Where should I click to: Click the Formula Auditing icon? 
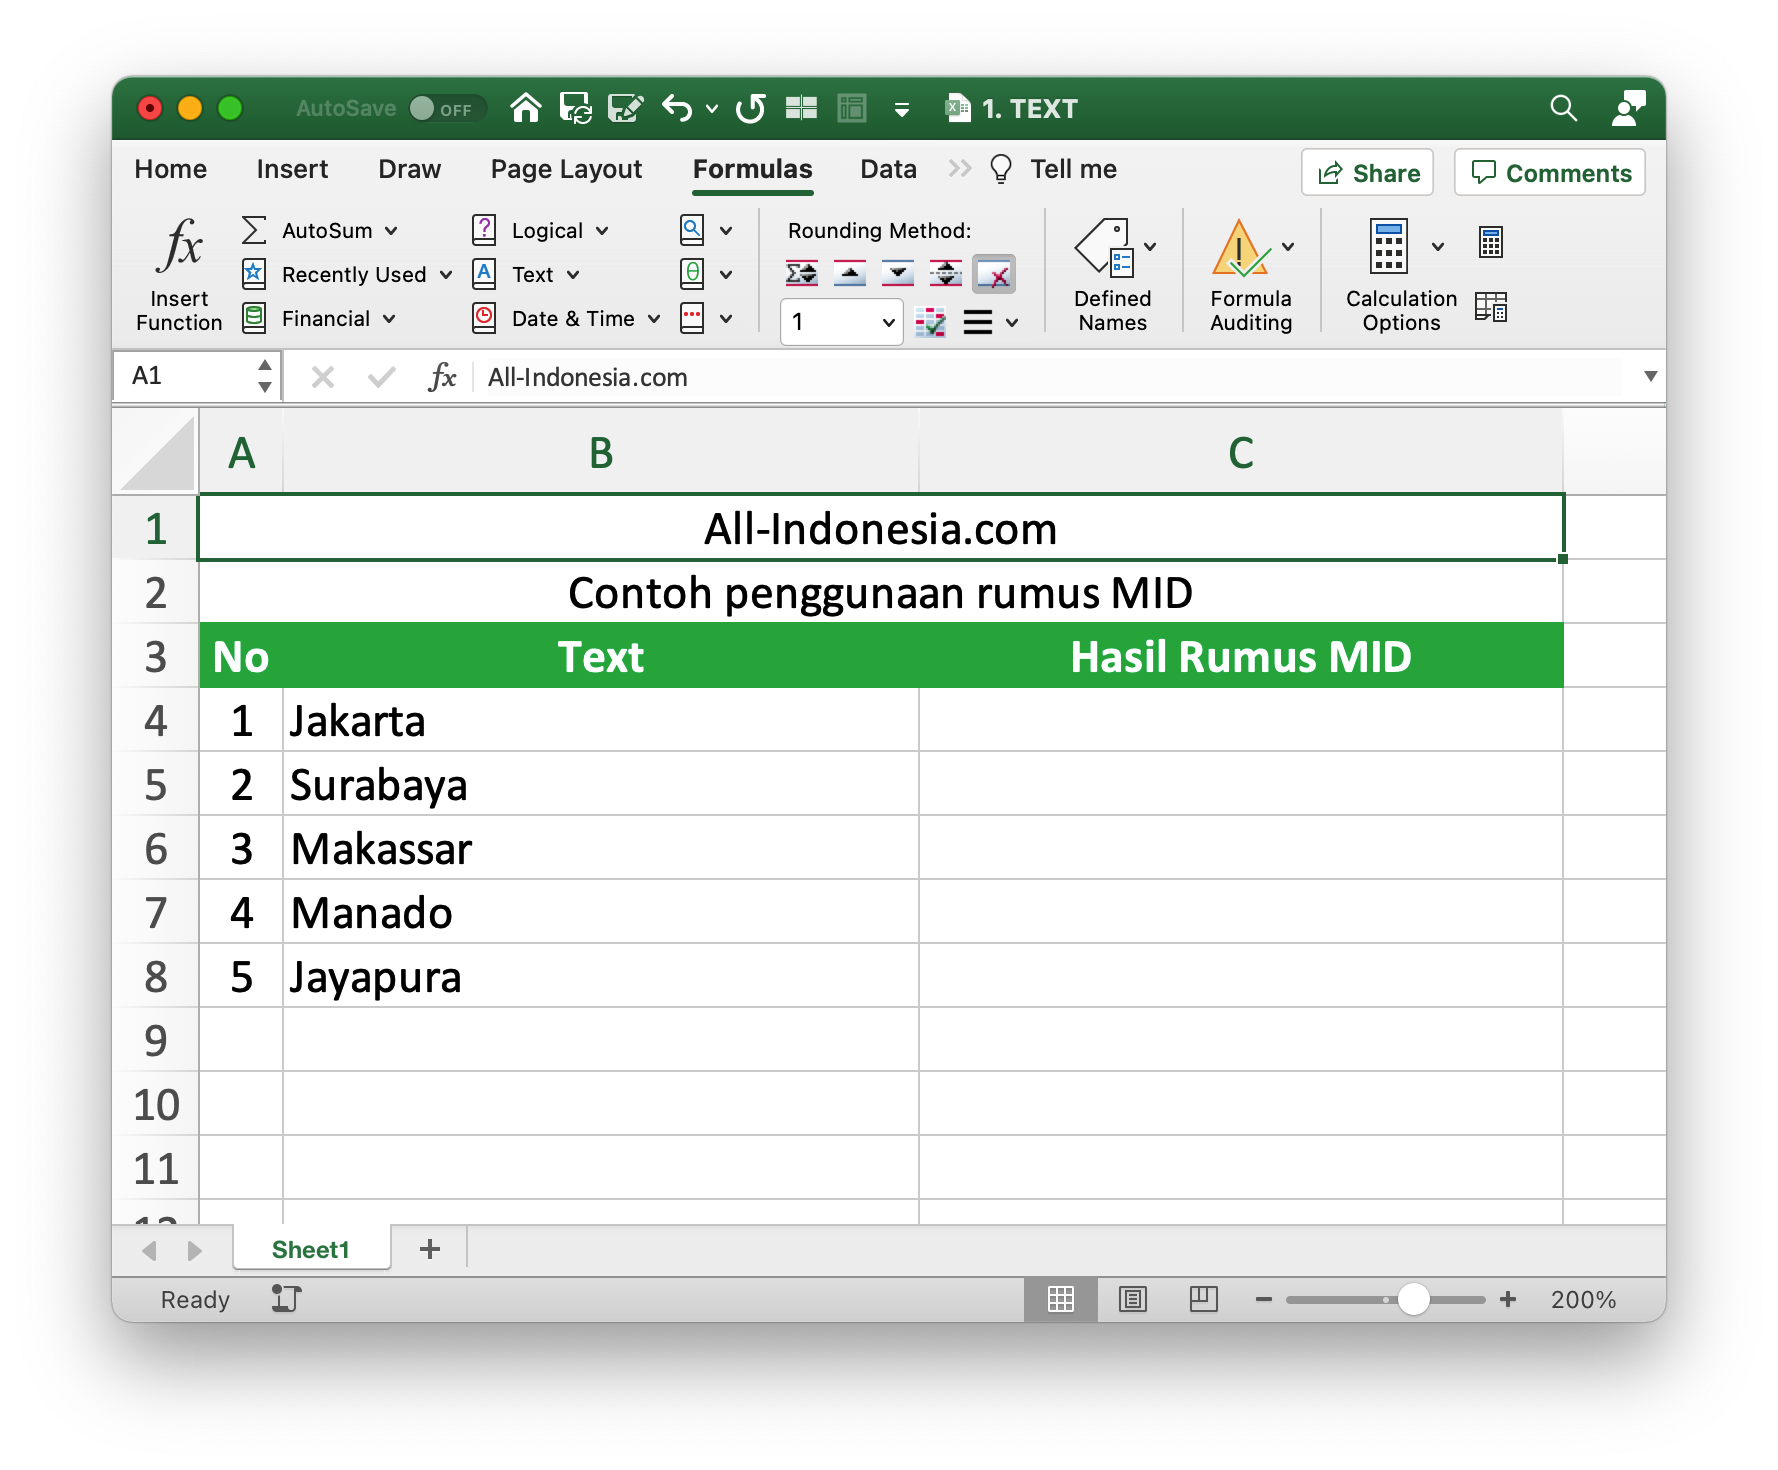click(1240, 247)
